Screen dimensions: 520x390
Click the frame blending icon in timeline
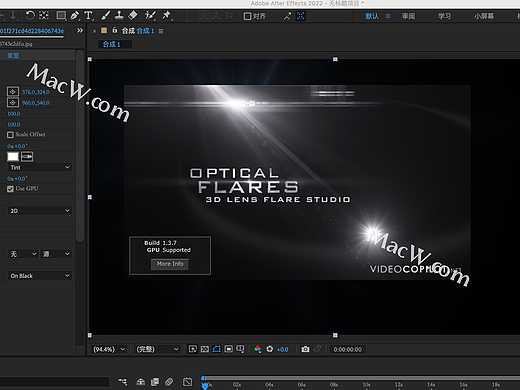pyautogui.click(x=155, y=382)
